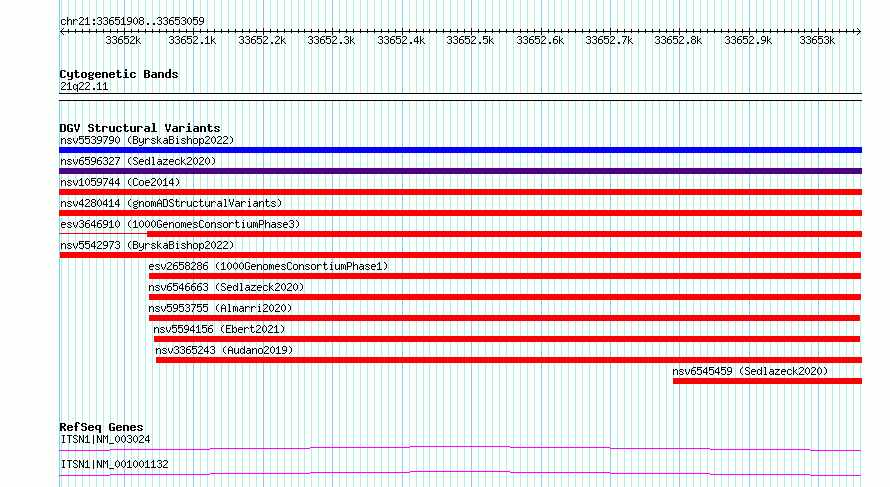The image size is (890, 487).
Task: Click the 33652.2k ruler tick label
Action: (262, 40)
